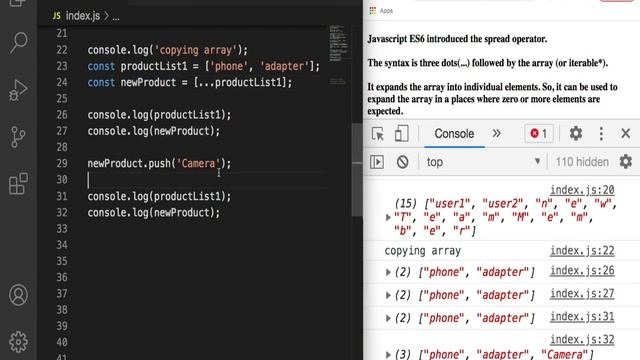Click the editor vertical scrollbar

(357, 169)
